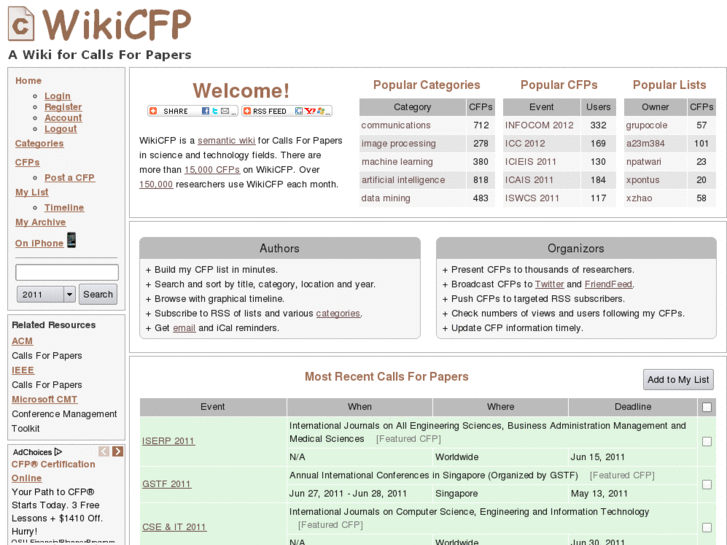This screenshot has width=727, height=545.
Task: Select Logout in the sidebar
Action: point(60,129)
